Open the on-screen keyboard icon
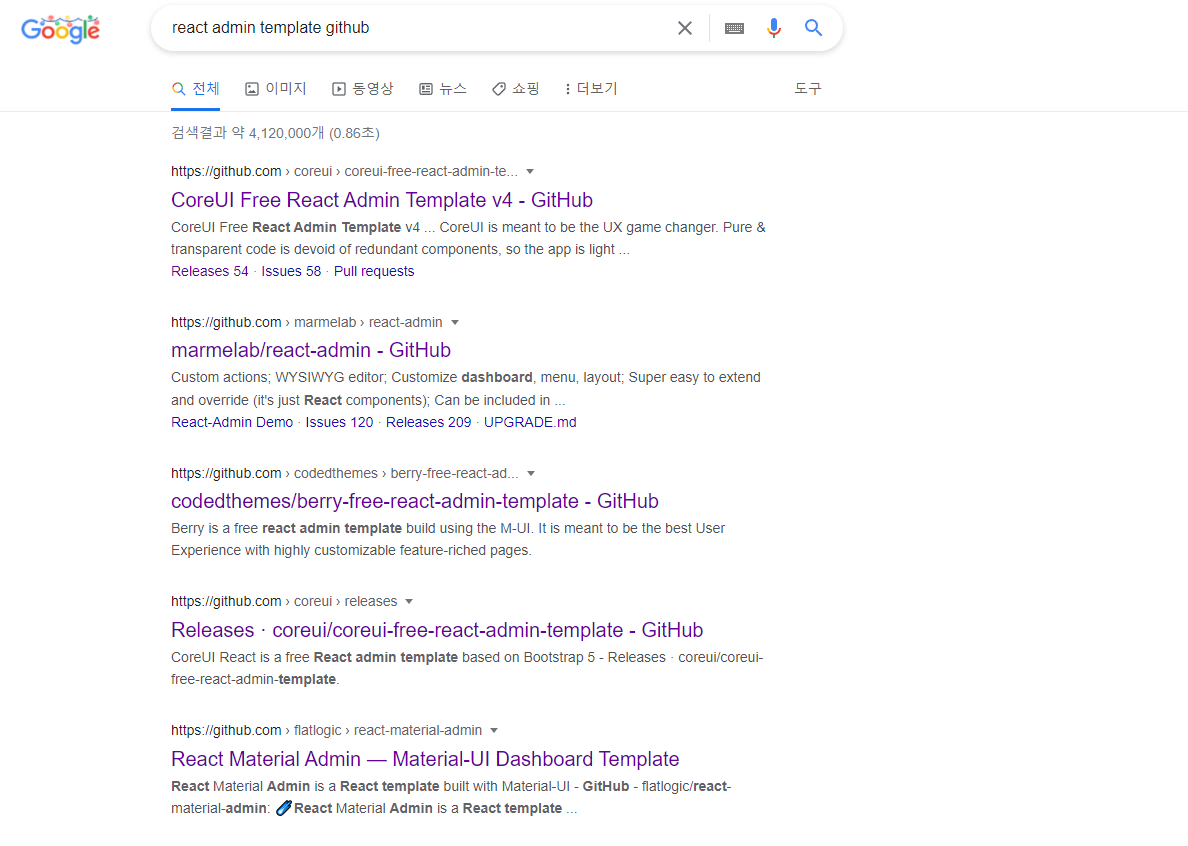 pos(734,28)
